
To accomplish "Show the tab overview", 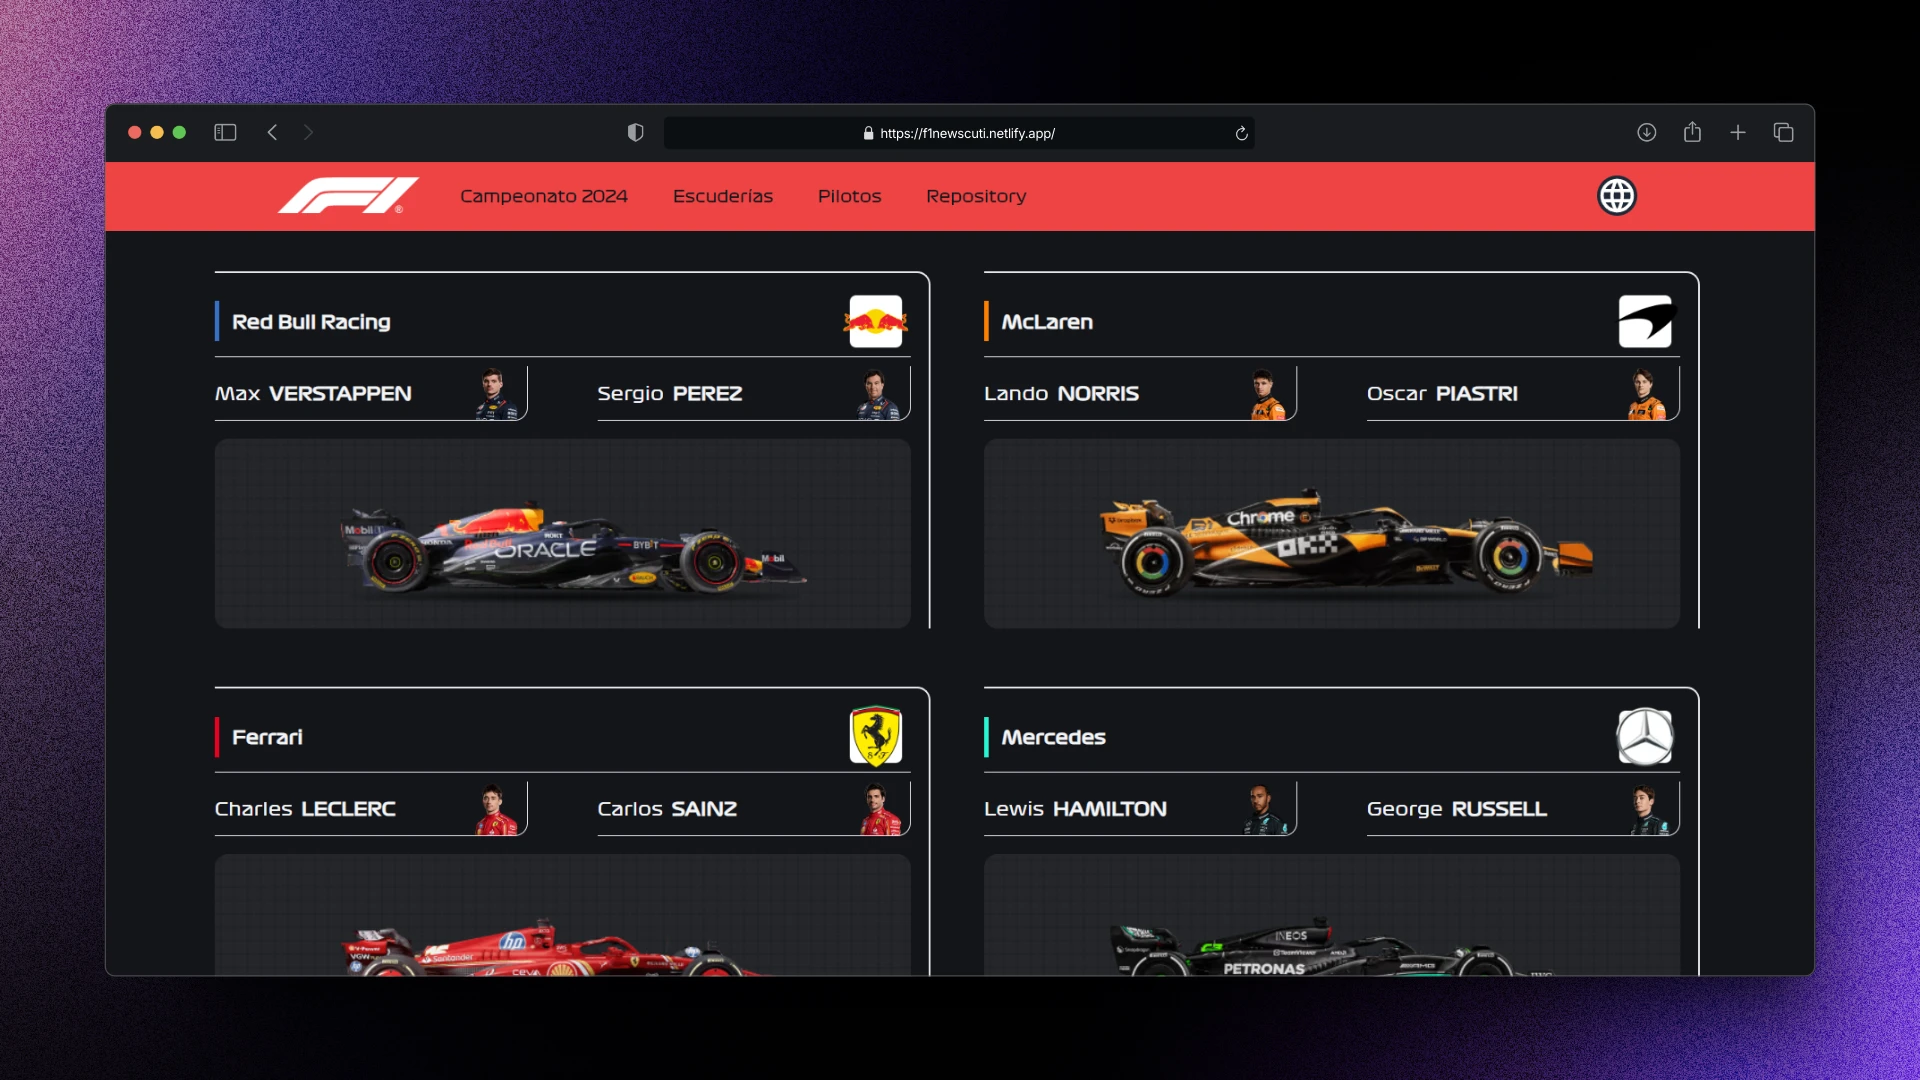I will point(1783,133).
